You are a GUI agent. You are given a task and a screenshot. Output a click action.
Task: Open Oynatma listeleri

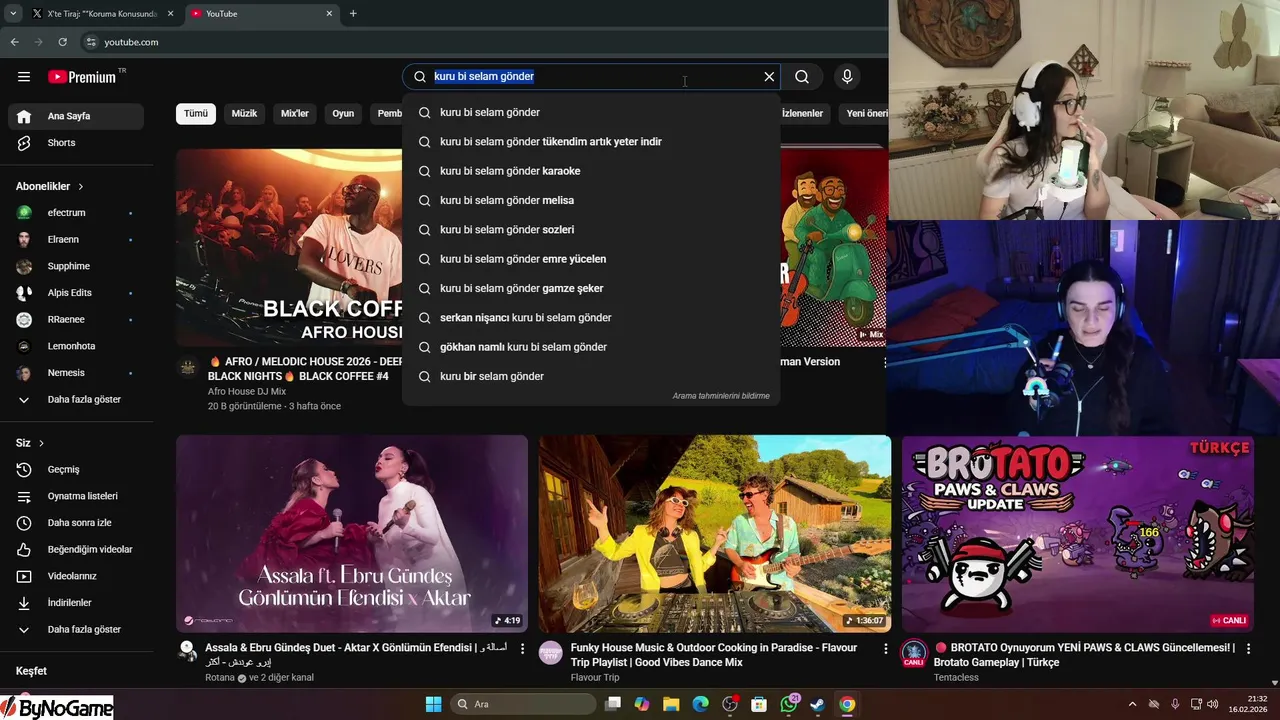[76, 496]
